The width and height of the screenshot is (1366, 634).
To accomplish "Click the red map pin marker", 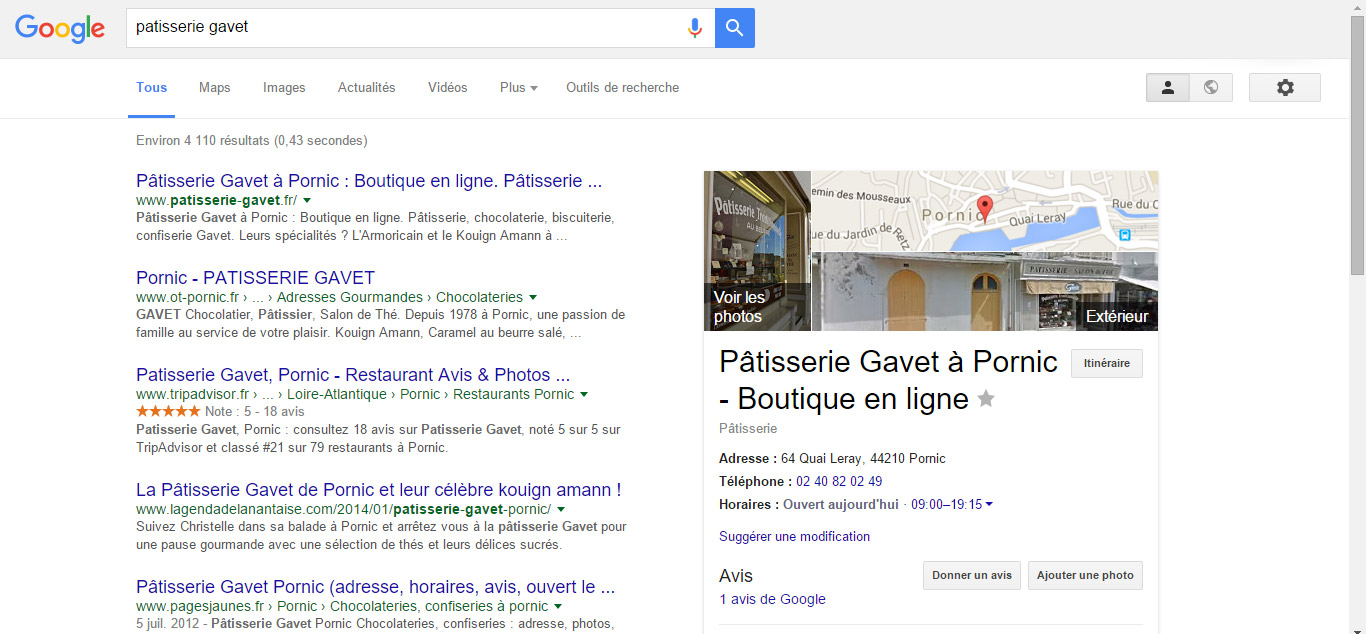I will click(984, 209).
